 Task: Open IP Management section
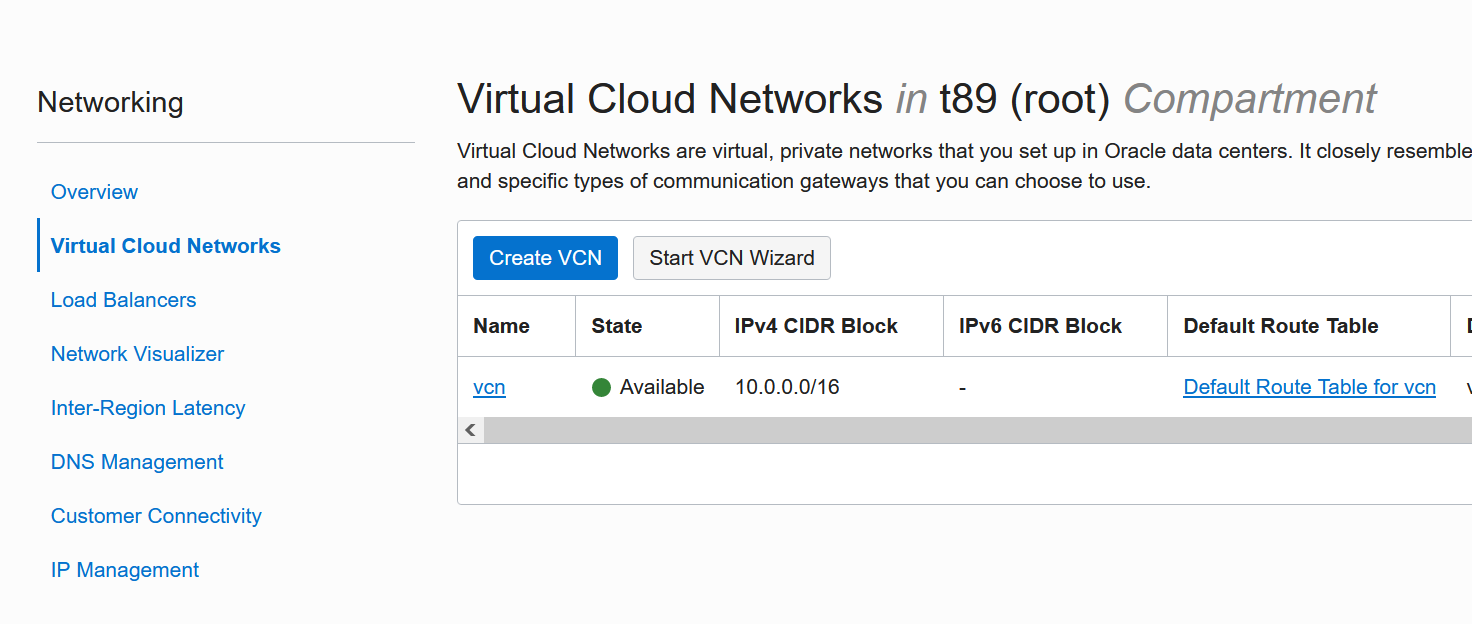coord(125,570)
